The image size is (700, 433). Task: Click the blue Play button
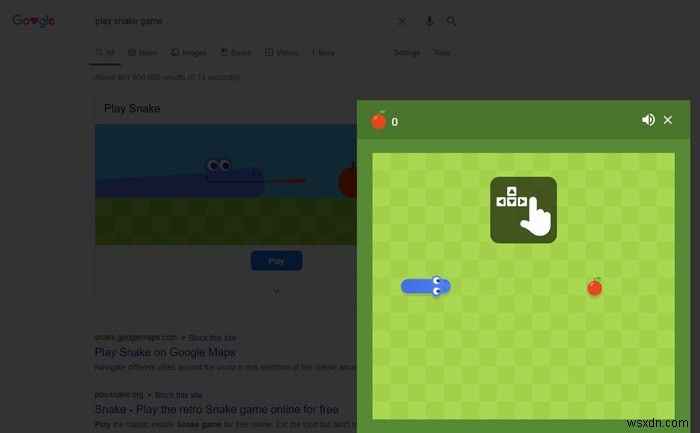pyautogui.click(x=276, y=261)
